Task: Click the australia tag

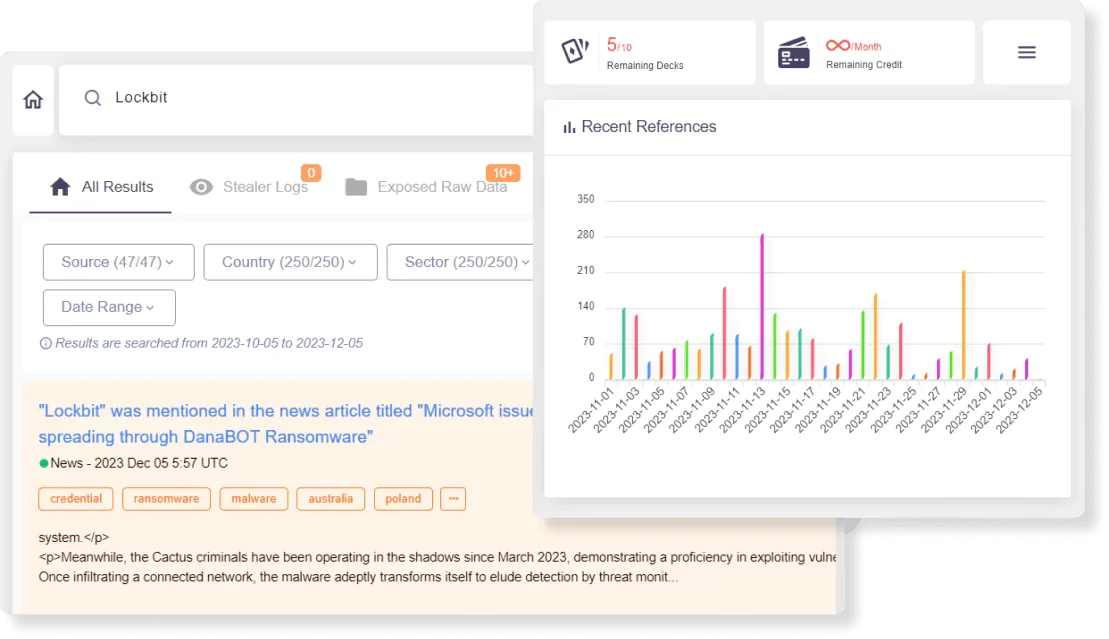Action: [330, 499]
